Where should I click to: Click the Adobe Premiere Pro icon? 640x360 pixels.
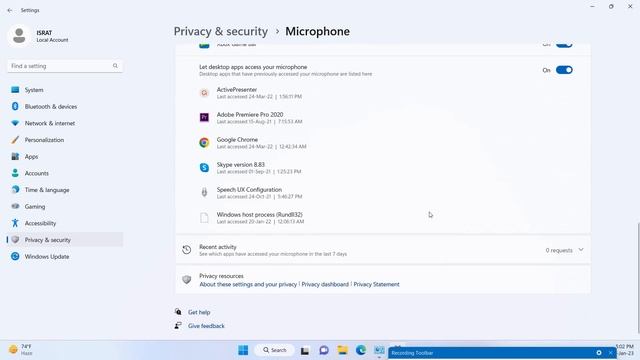[204, 118]
